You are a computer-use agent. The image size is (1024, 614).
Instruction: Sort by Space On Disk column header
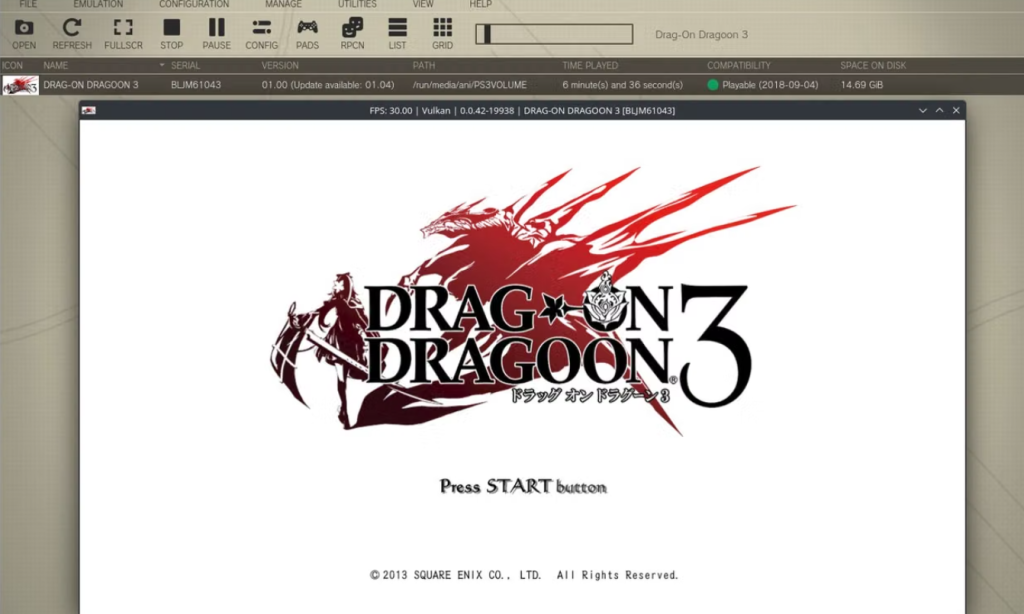pyautogui.click(x=873, y=65)
